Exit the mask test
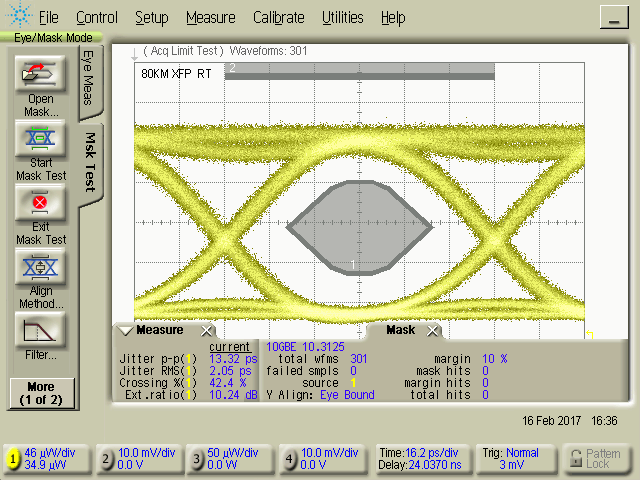 point(41,203)
